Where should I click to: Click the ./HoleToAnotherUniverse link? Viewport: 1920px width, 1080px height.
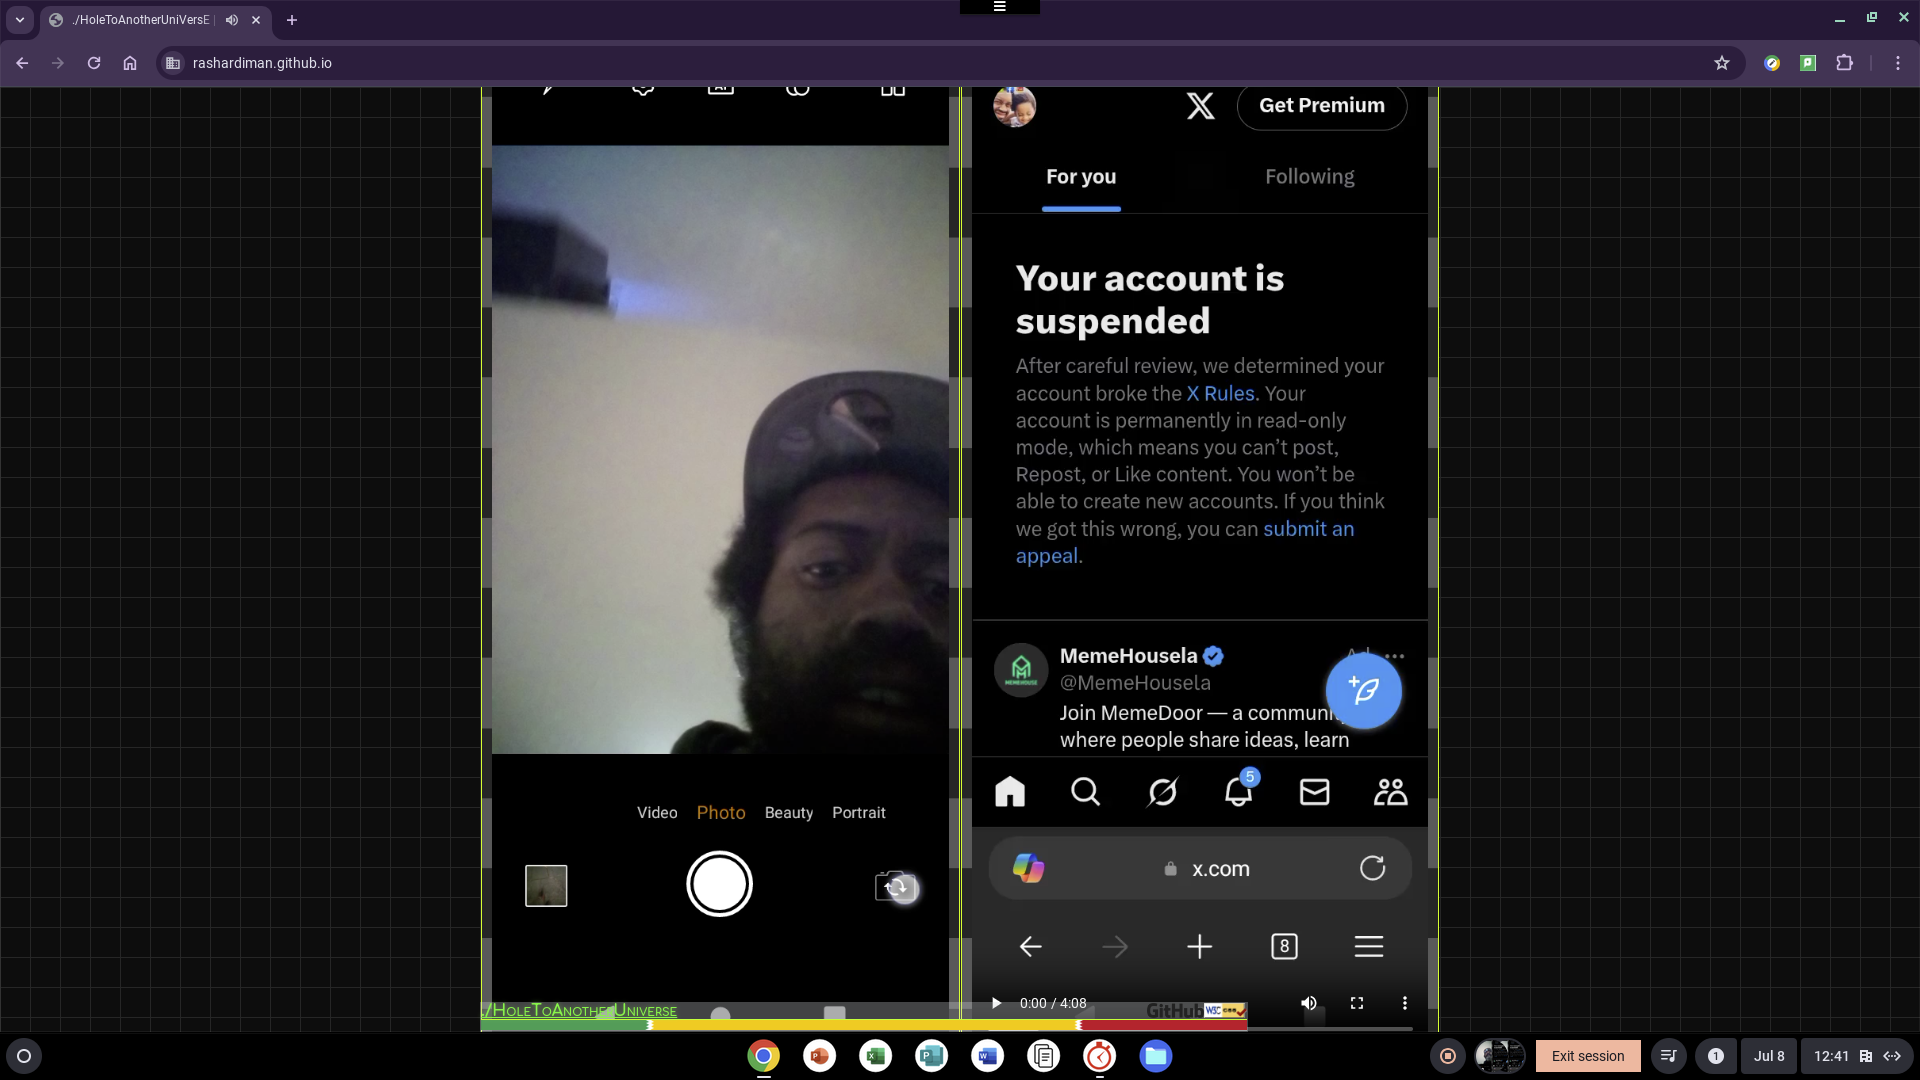point(580,1011)
